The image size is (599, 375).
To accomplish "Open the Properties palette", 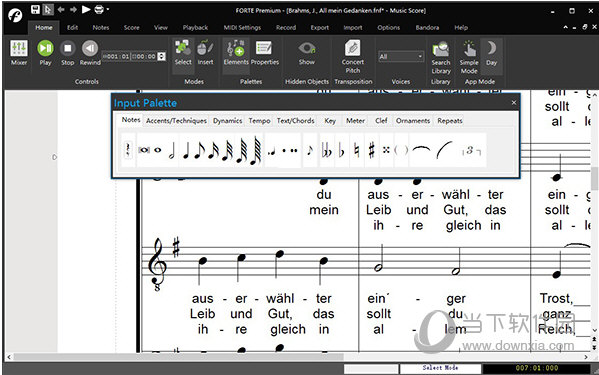I will point(264,53).
